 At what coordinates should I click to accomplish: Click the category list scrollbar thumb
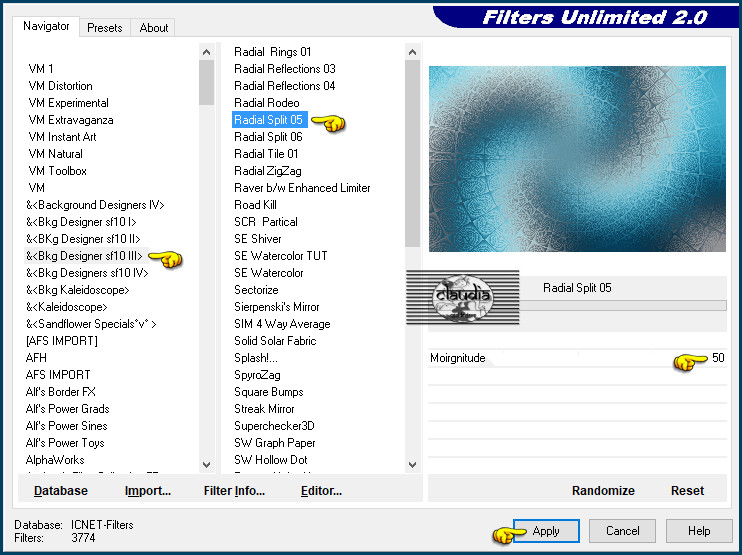point(206,82)
